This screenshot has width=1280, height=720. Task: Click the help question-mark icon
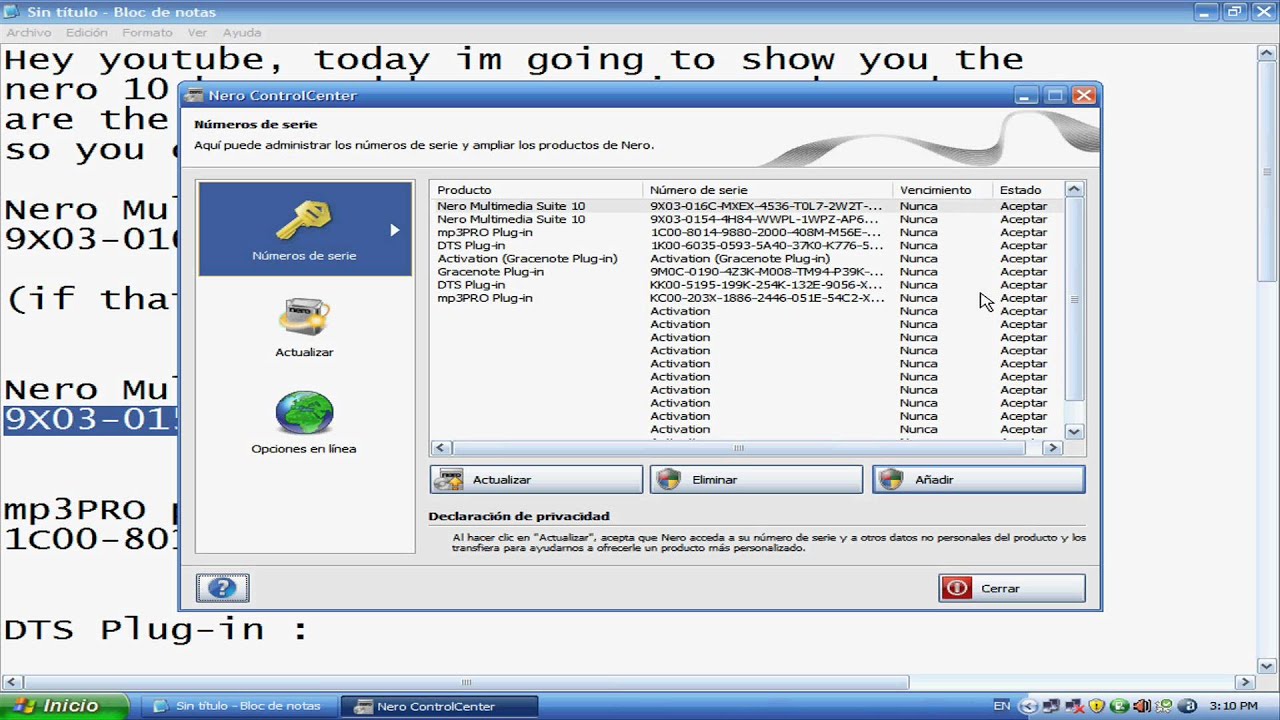tap(222, 588)
